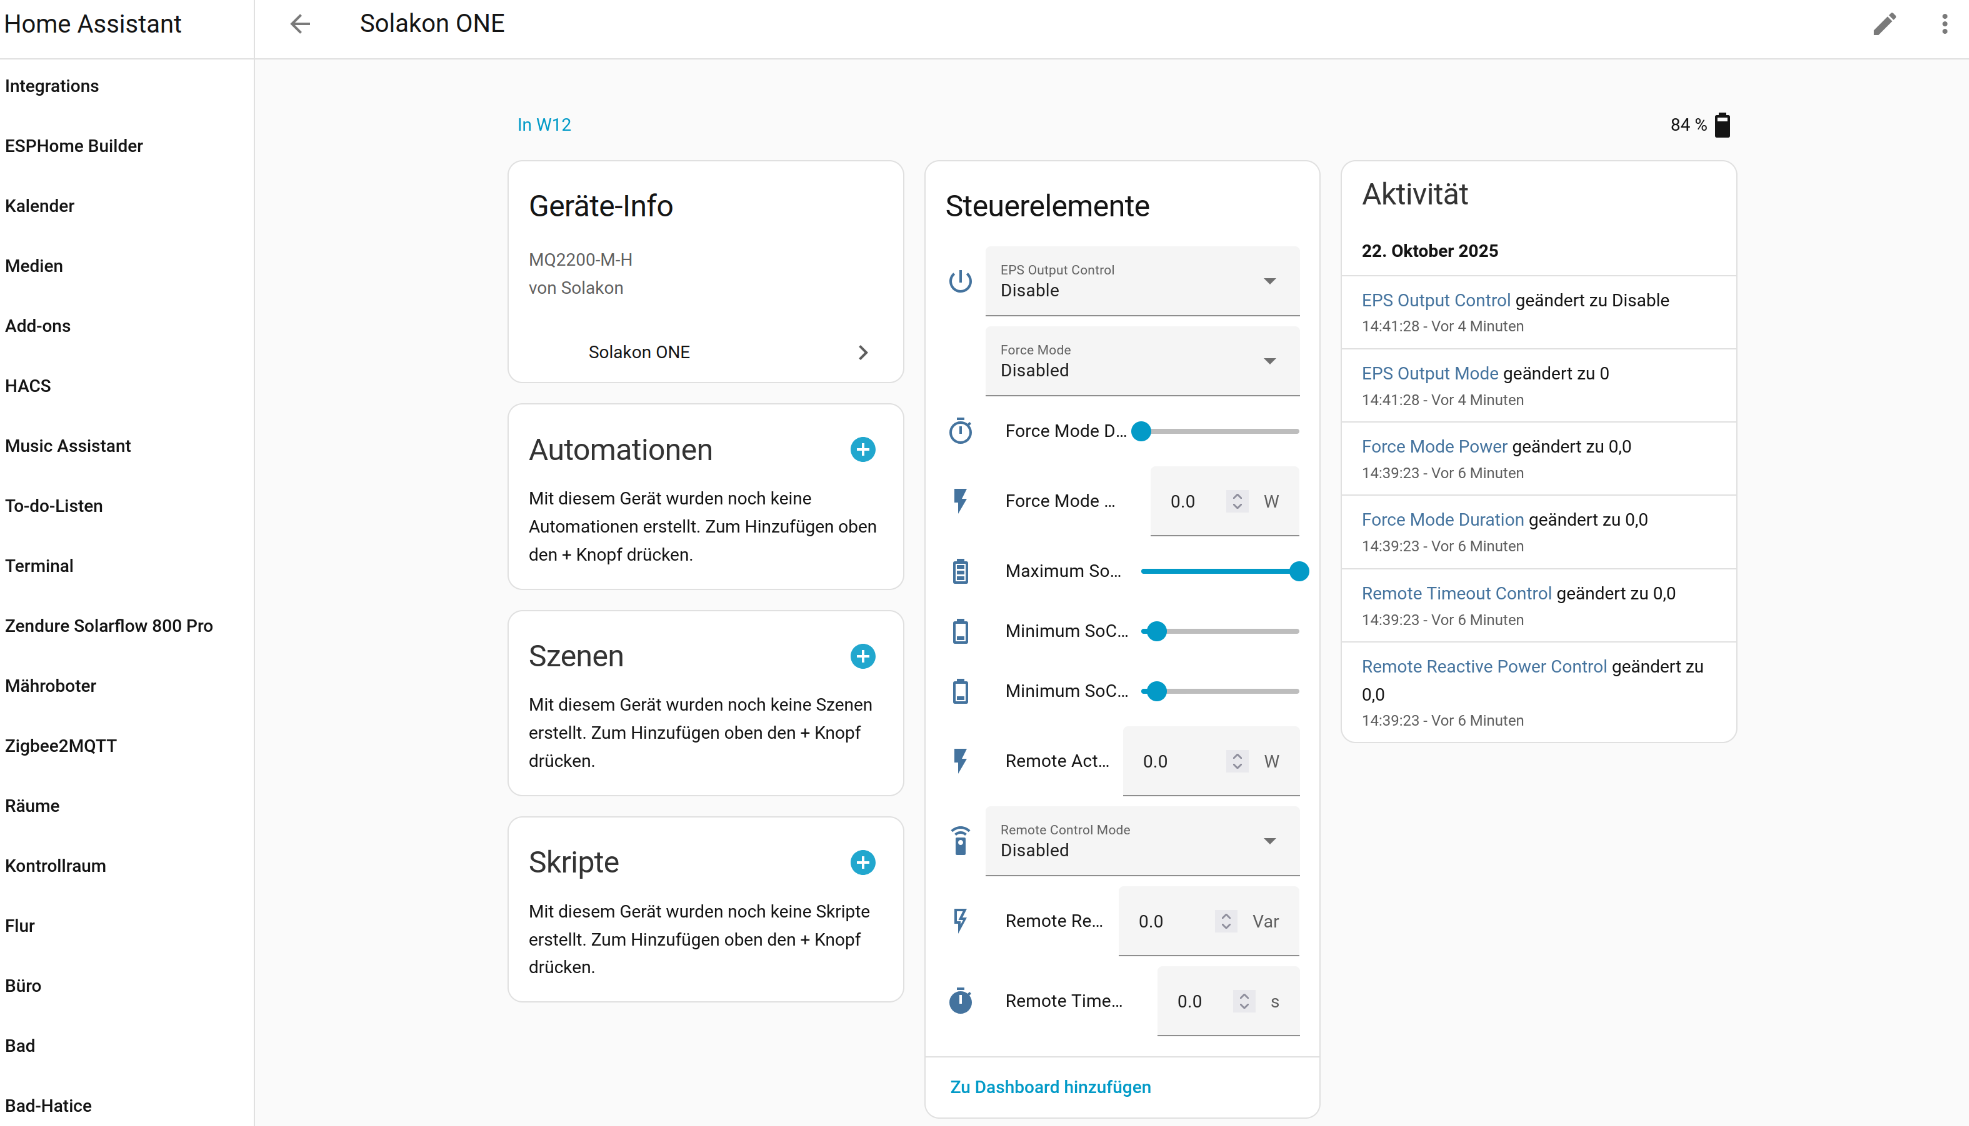Click the battery level icon

pos(1722,125)
